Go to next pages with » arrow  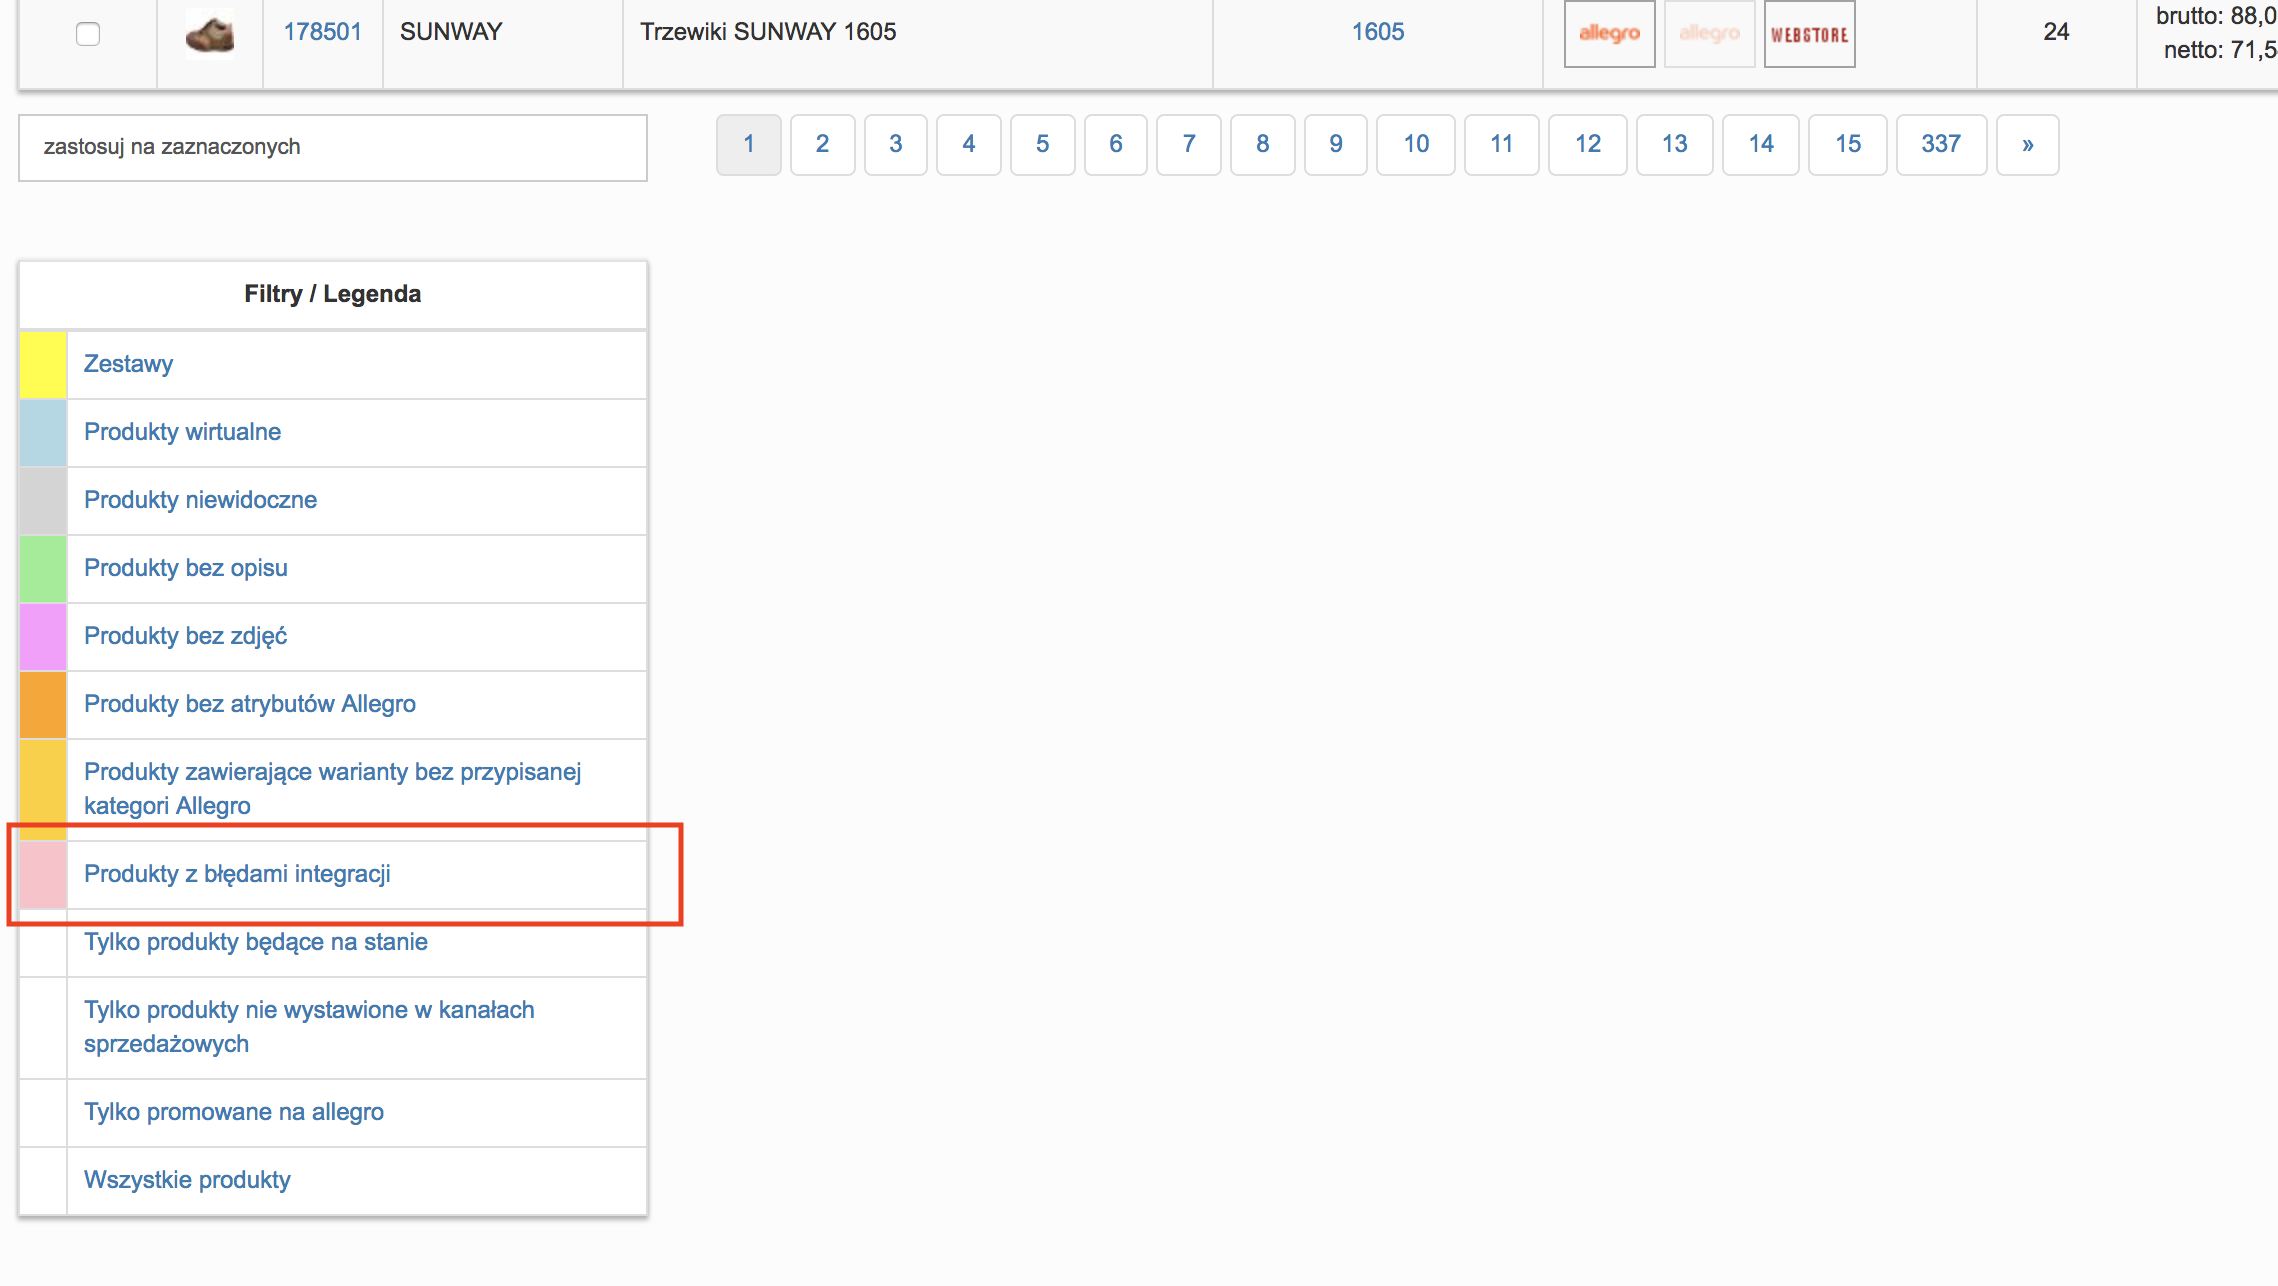[2027, 145]
